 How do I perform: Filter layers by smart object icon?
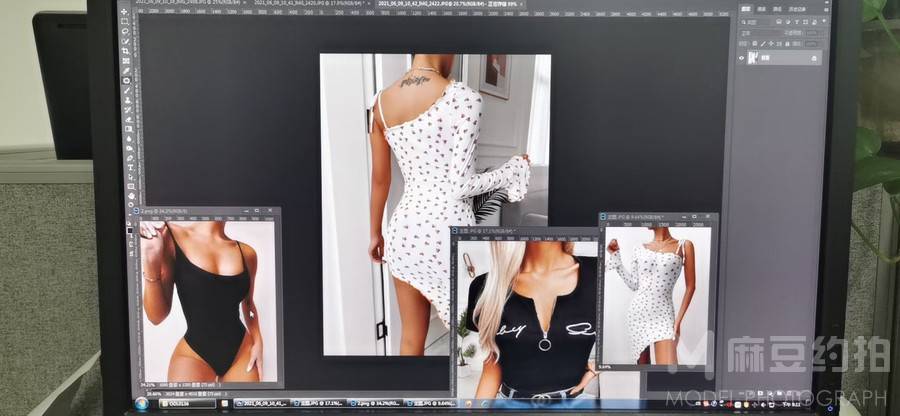(x=814, y=22)
